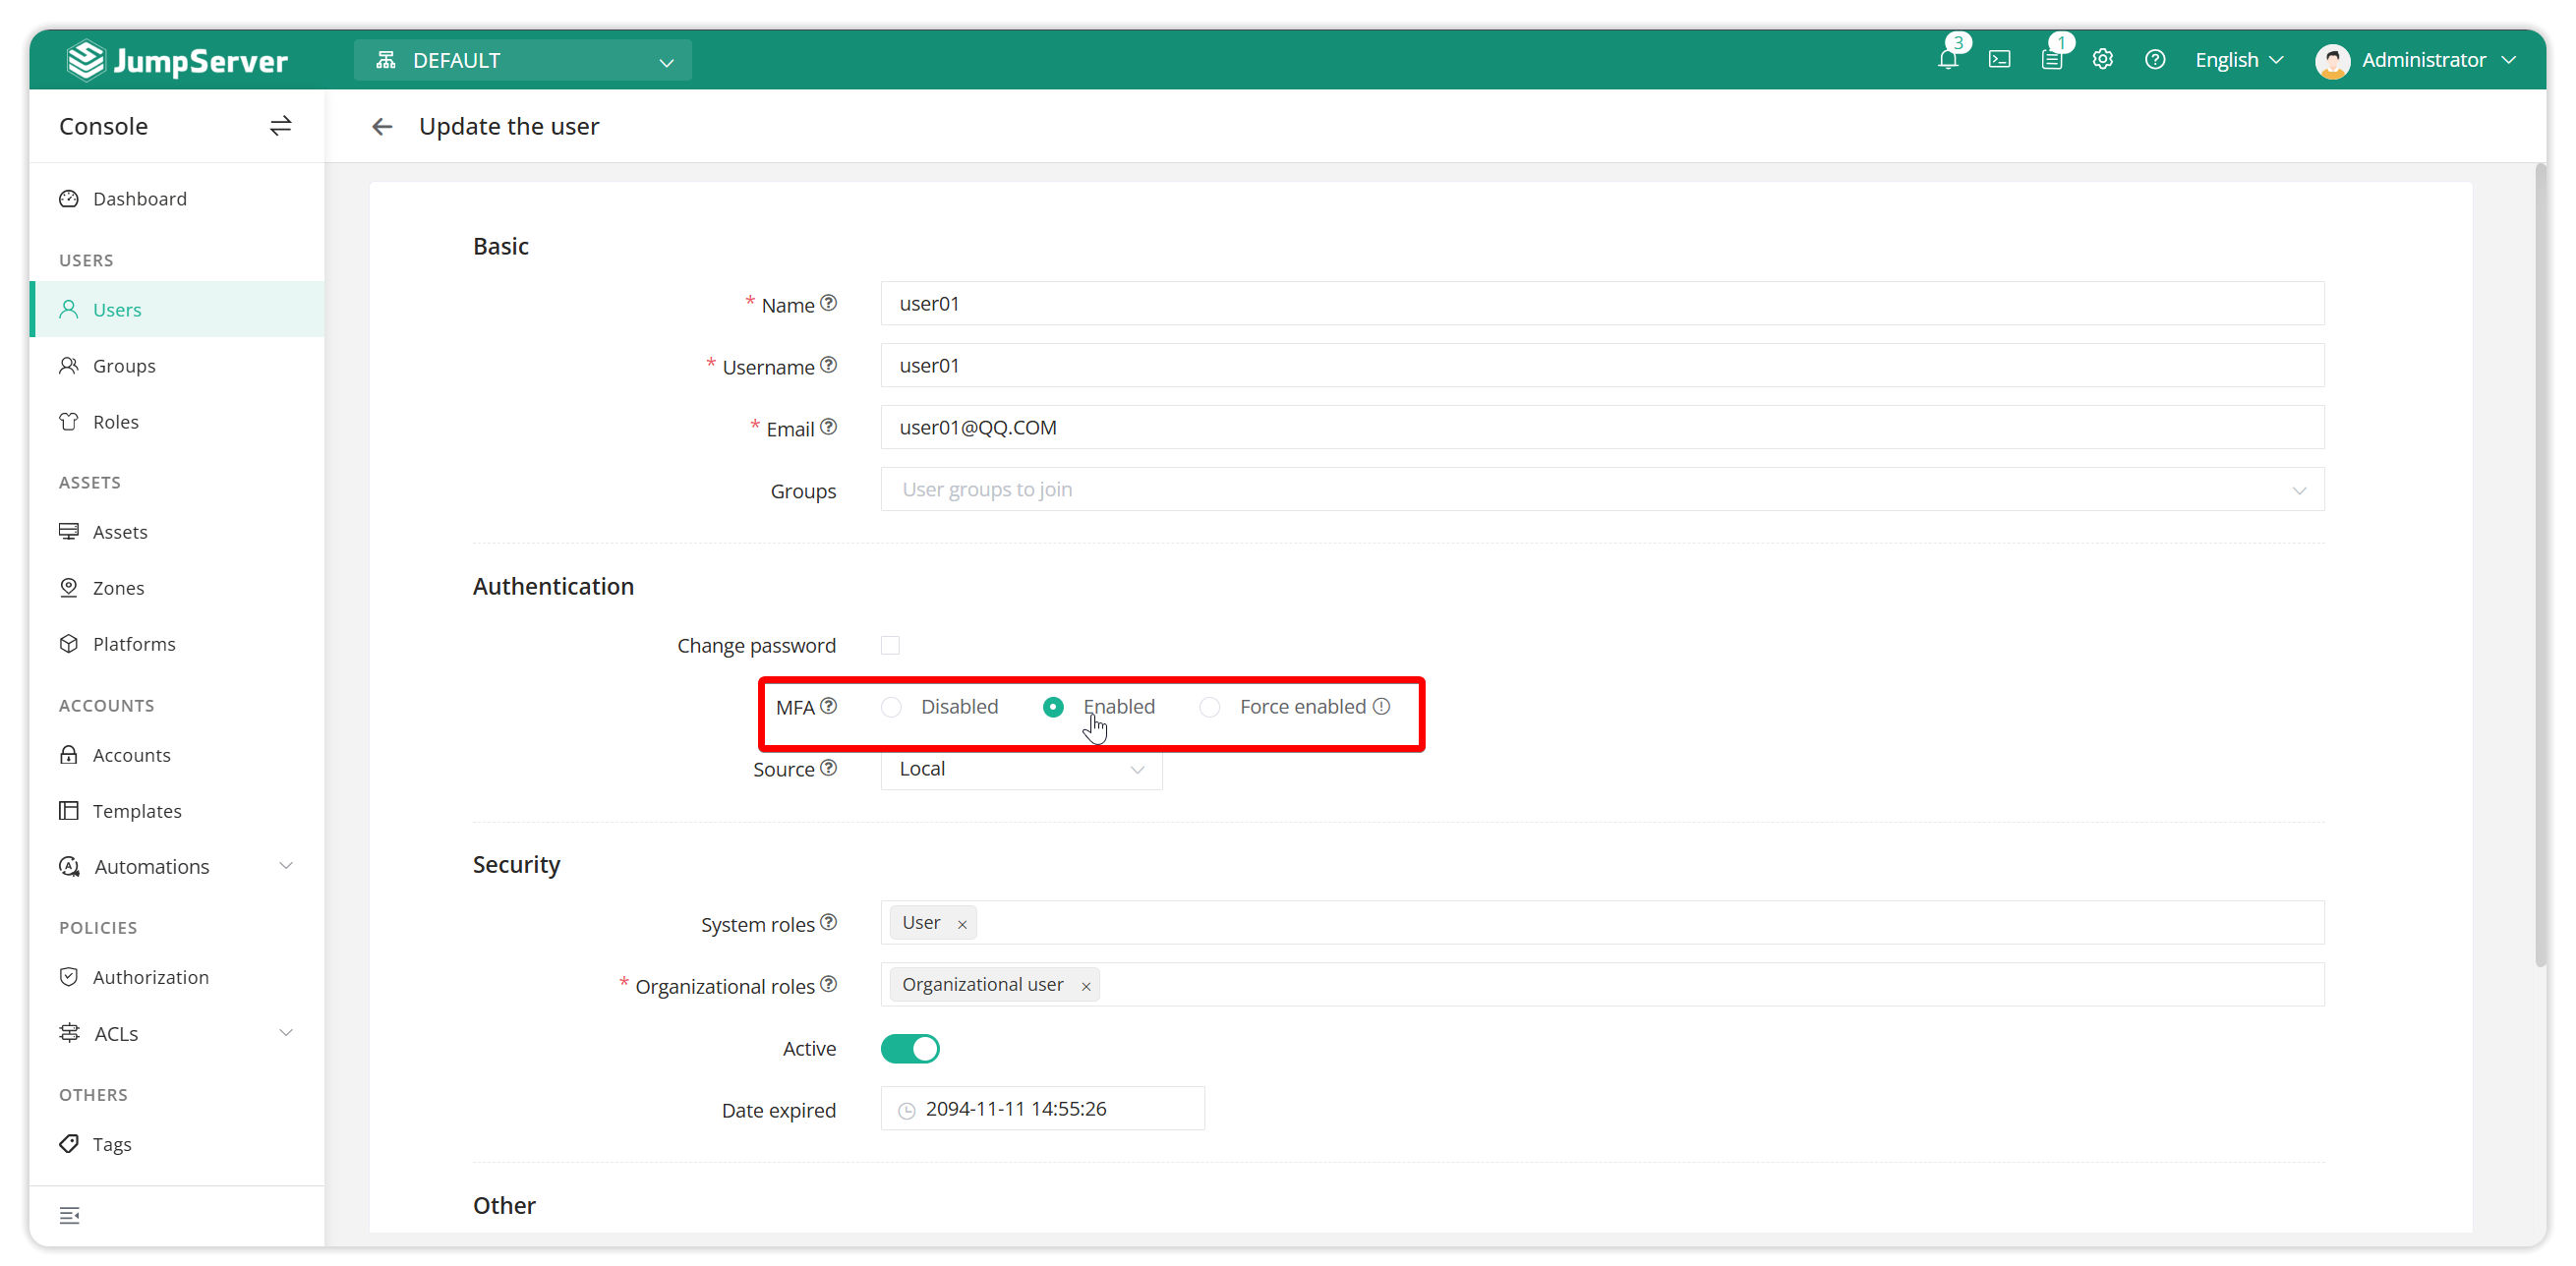
Task: Open the Organizational roles selector
Action: 1602,984
